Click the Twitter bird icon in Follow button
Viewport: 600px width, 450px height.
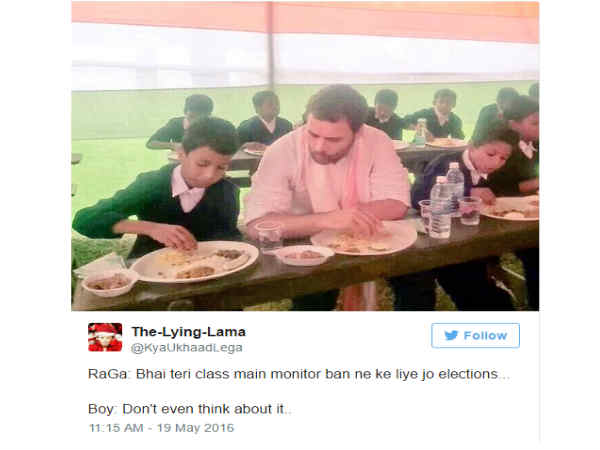[451, 336]
